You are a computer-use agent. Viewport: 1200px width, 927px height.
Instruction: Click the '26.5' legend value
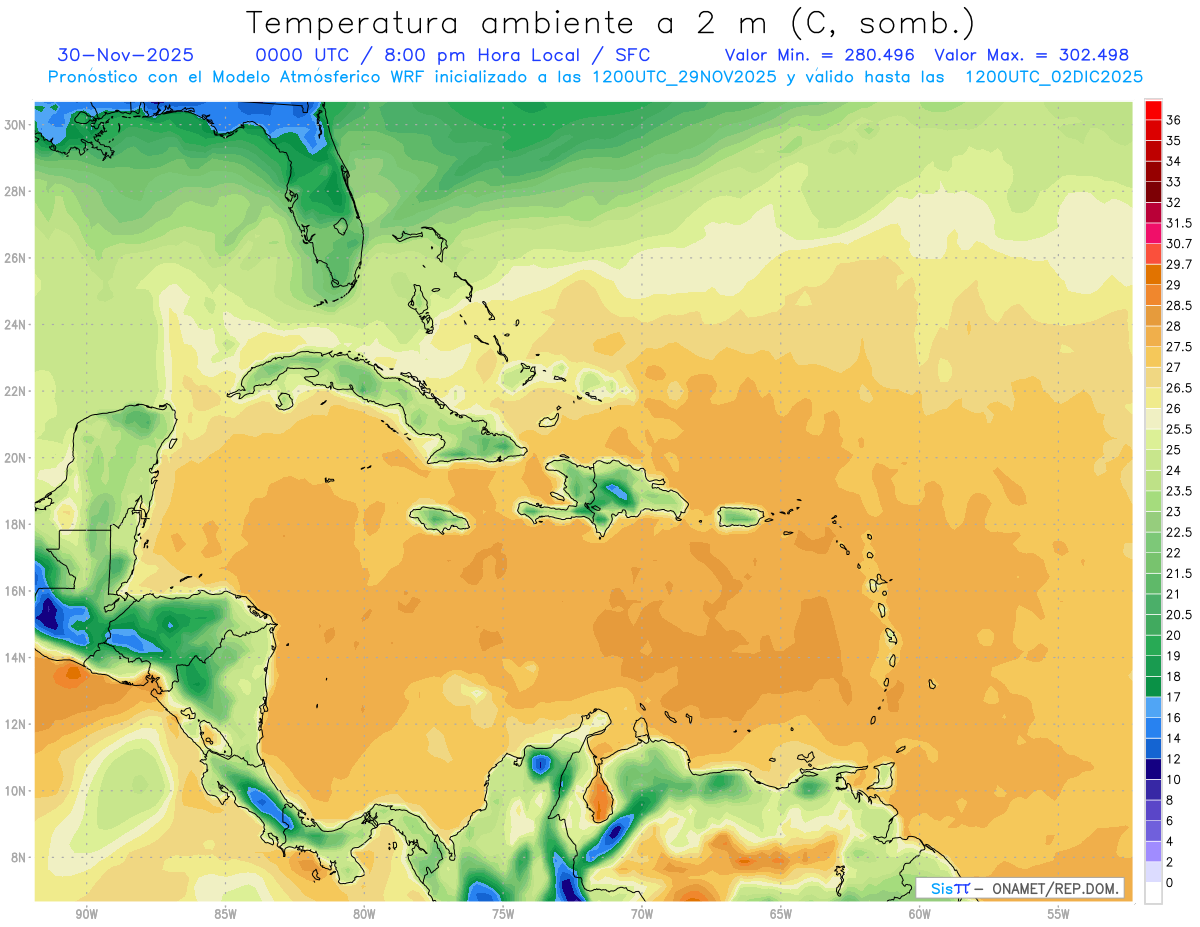pos(1179,388)
